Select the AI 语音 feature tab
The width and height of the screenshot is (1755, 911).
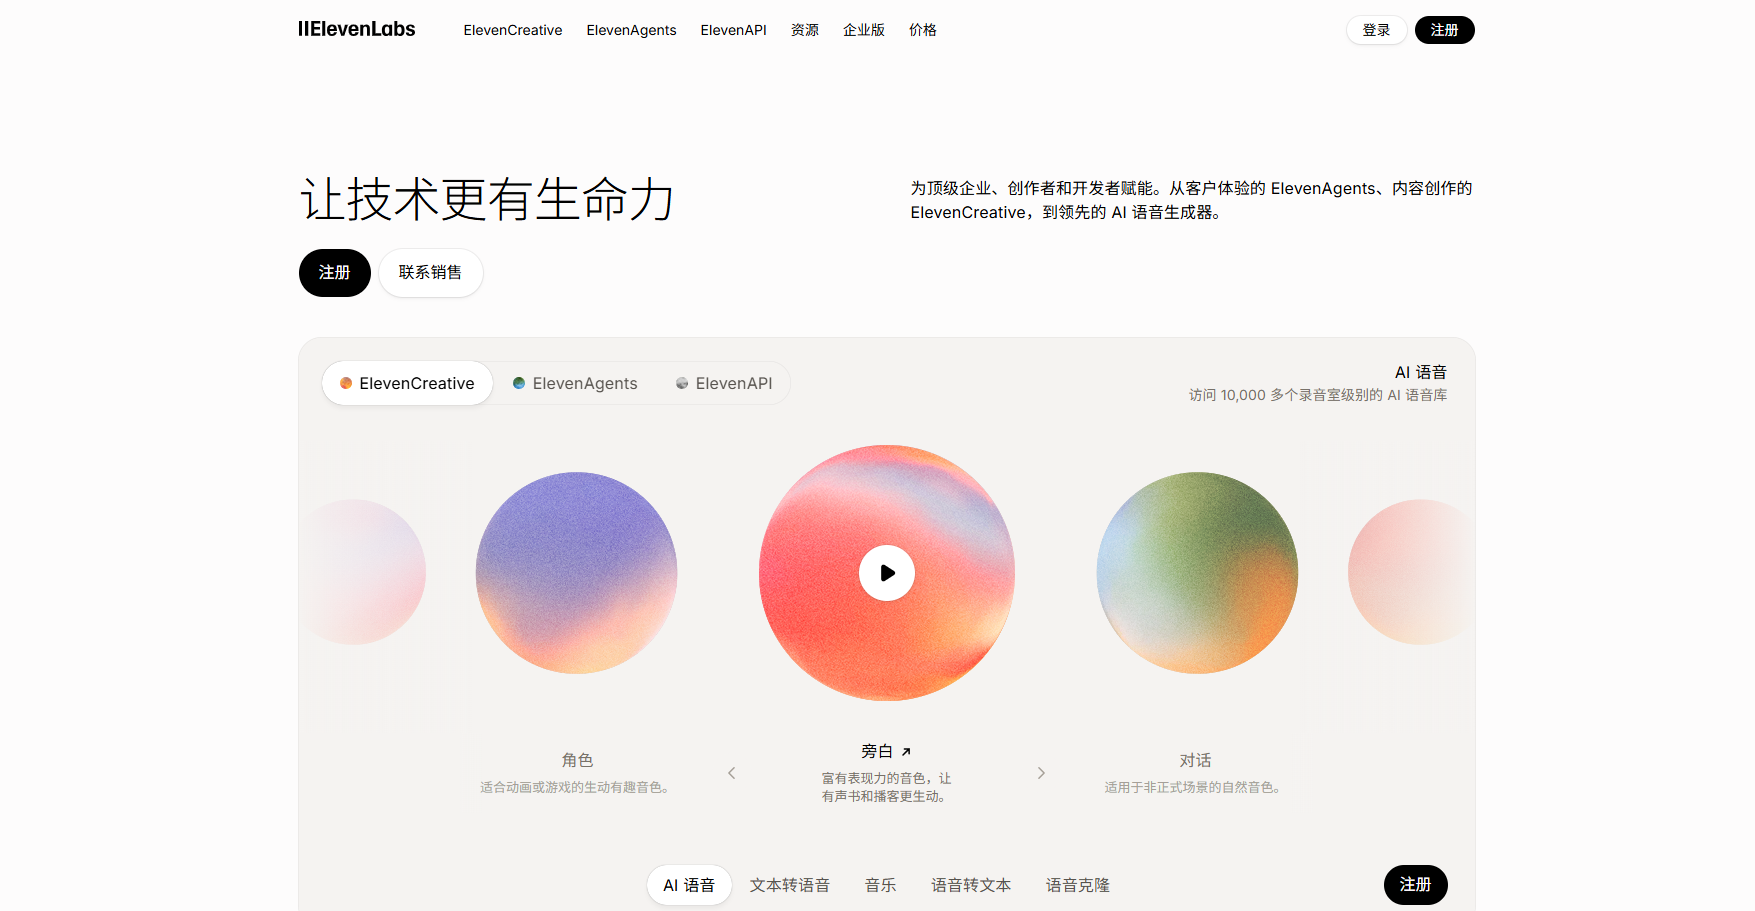689,885
